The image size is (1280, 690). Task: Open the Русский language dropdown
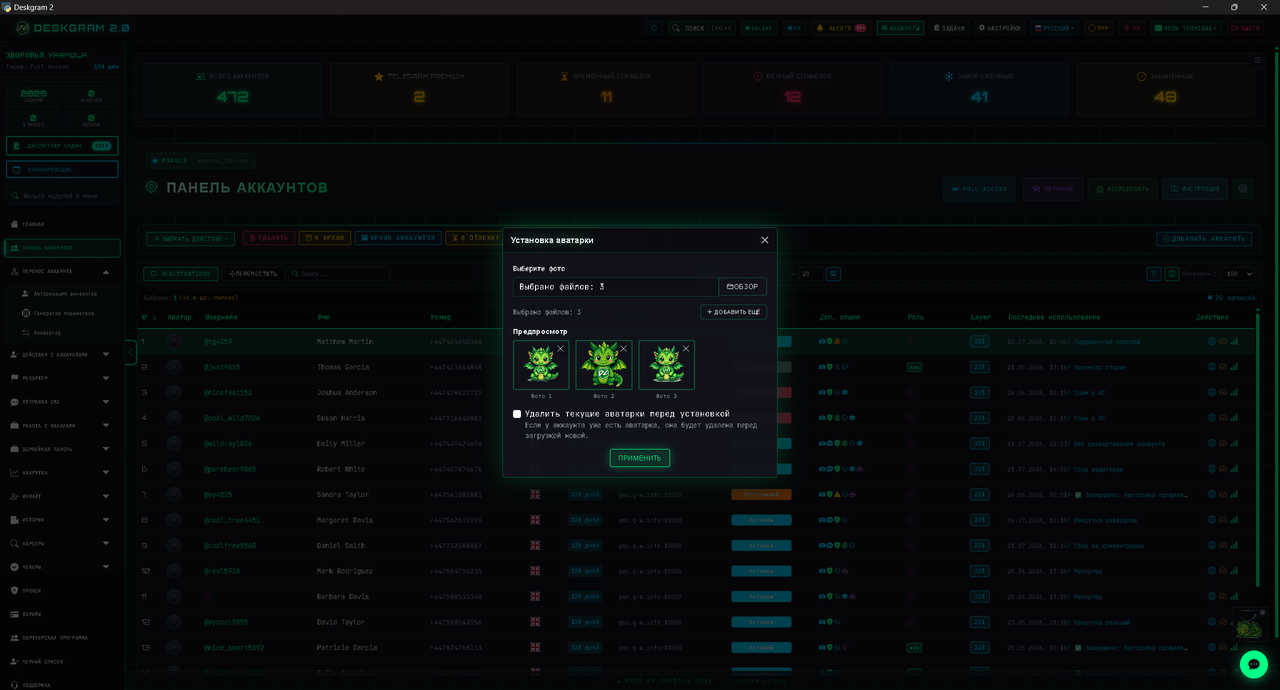point(1055,28)
